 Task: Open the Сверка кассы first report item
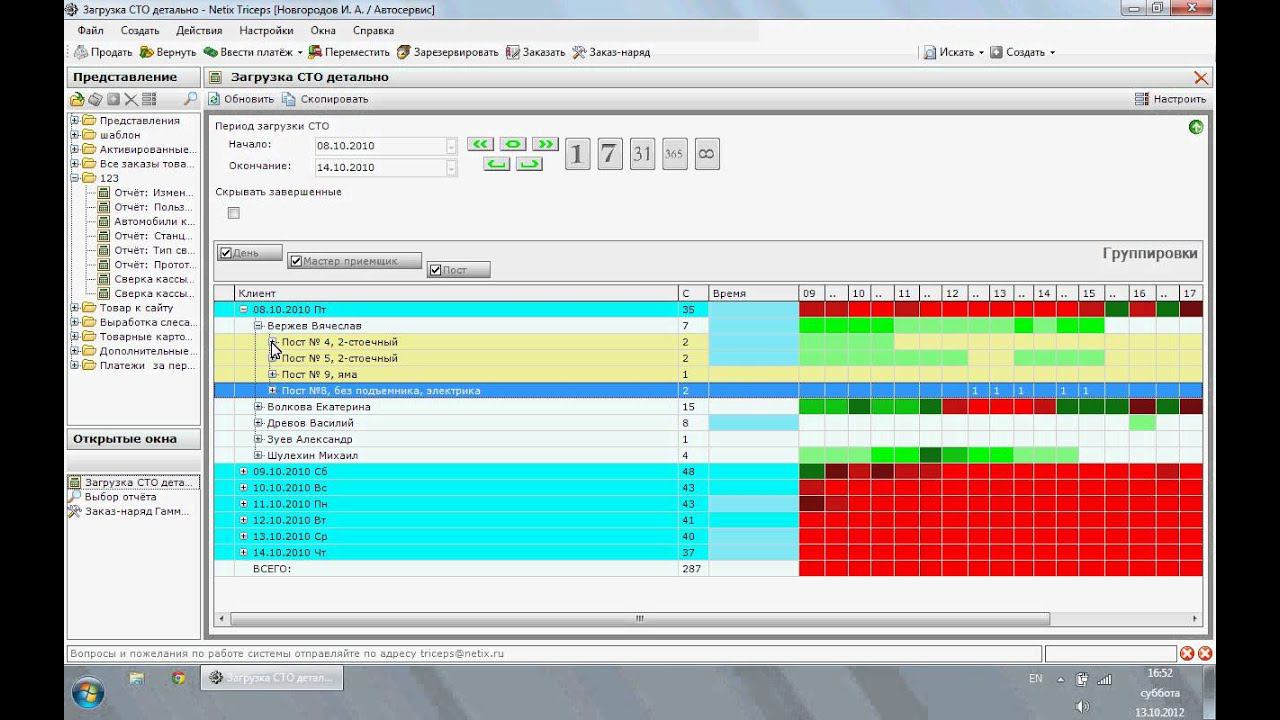pos(152,279)
